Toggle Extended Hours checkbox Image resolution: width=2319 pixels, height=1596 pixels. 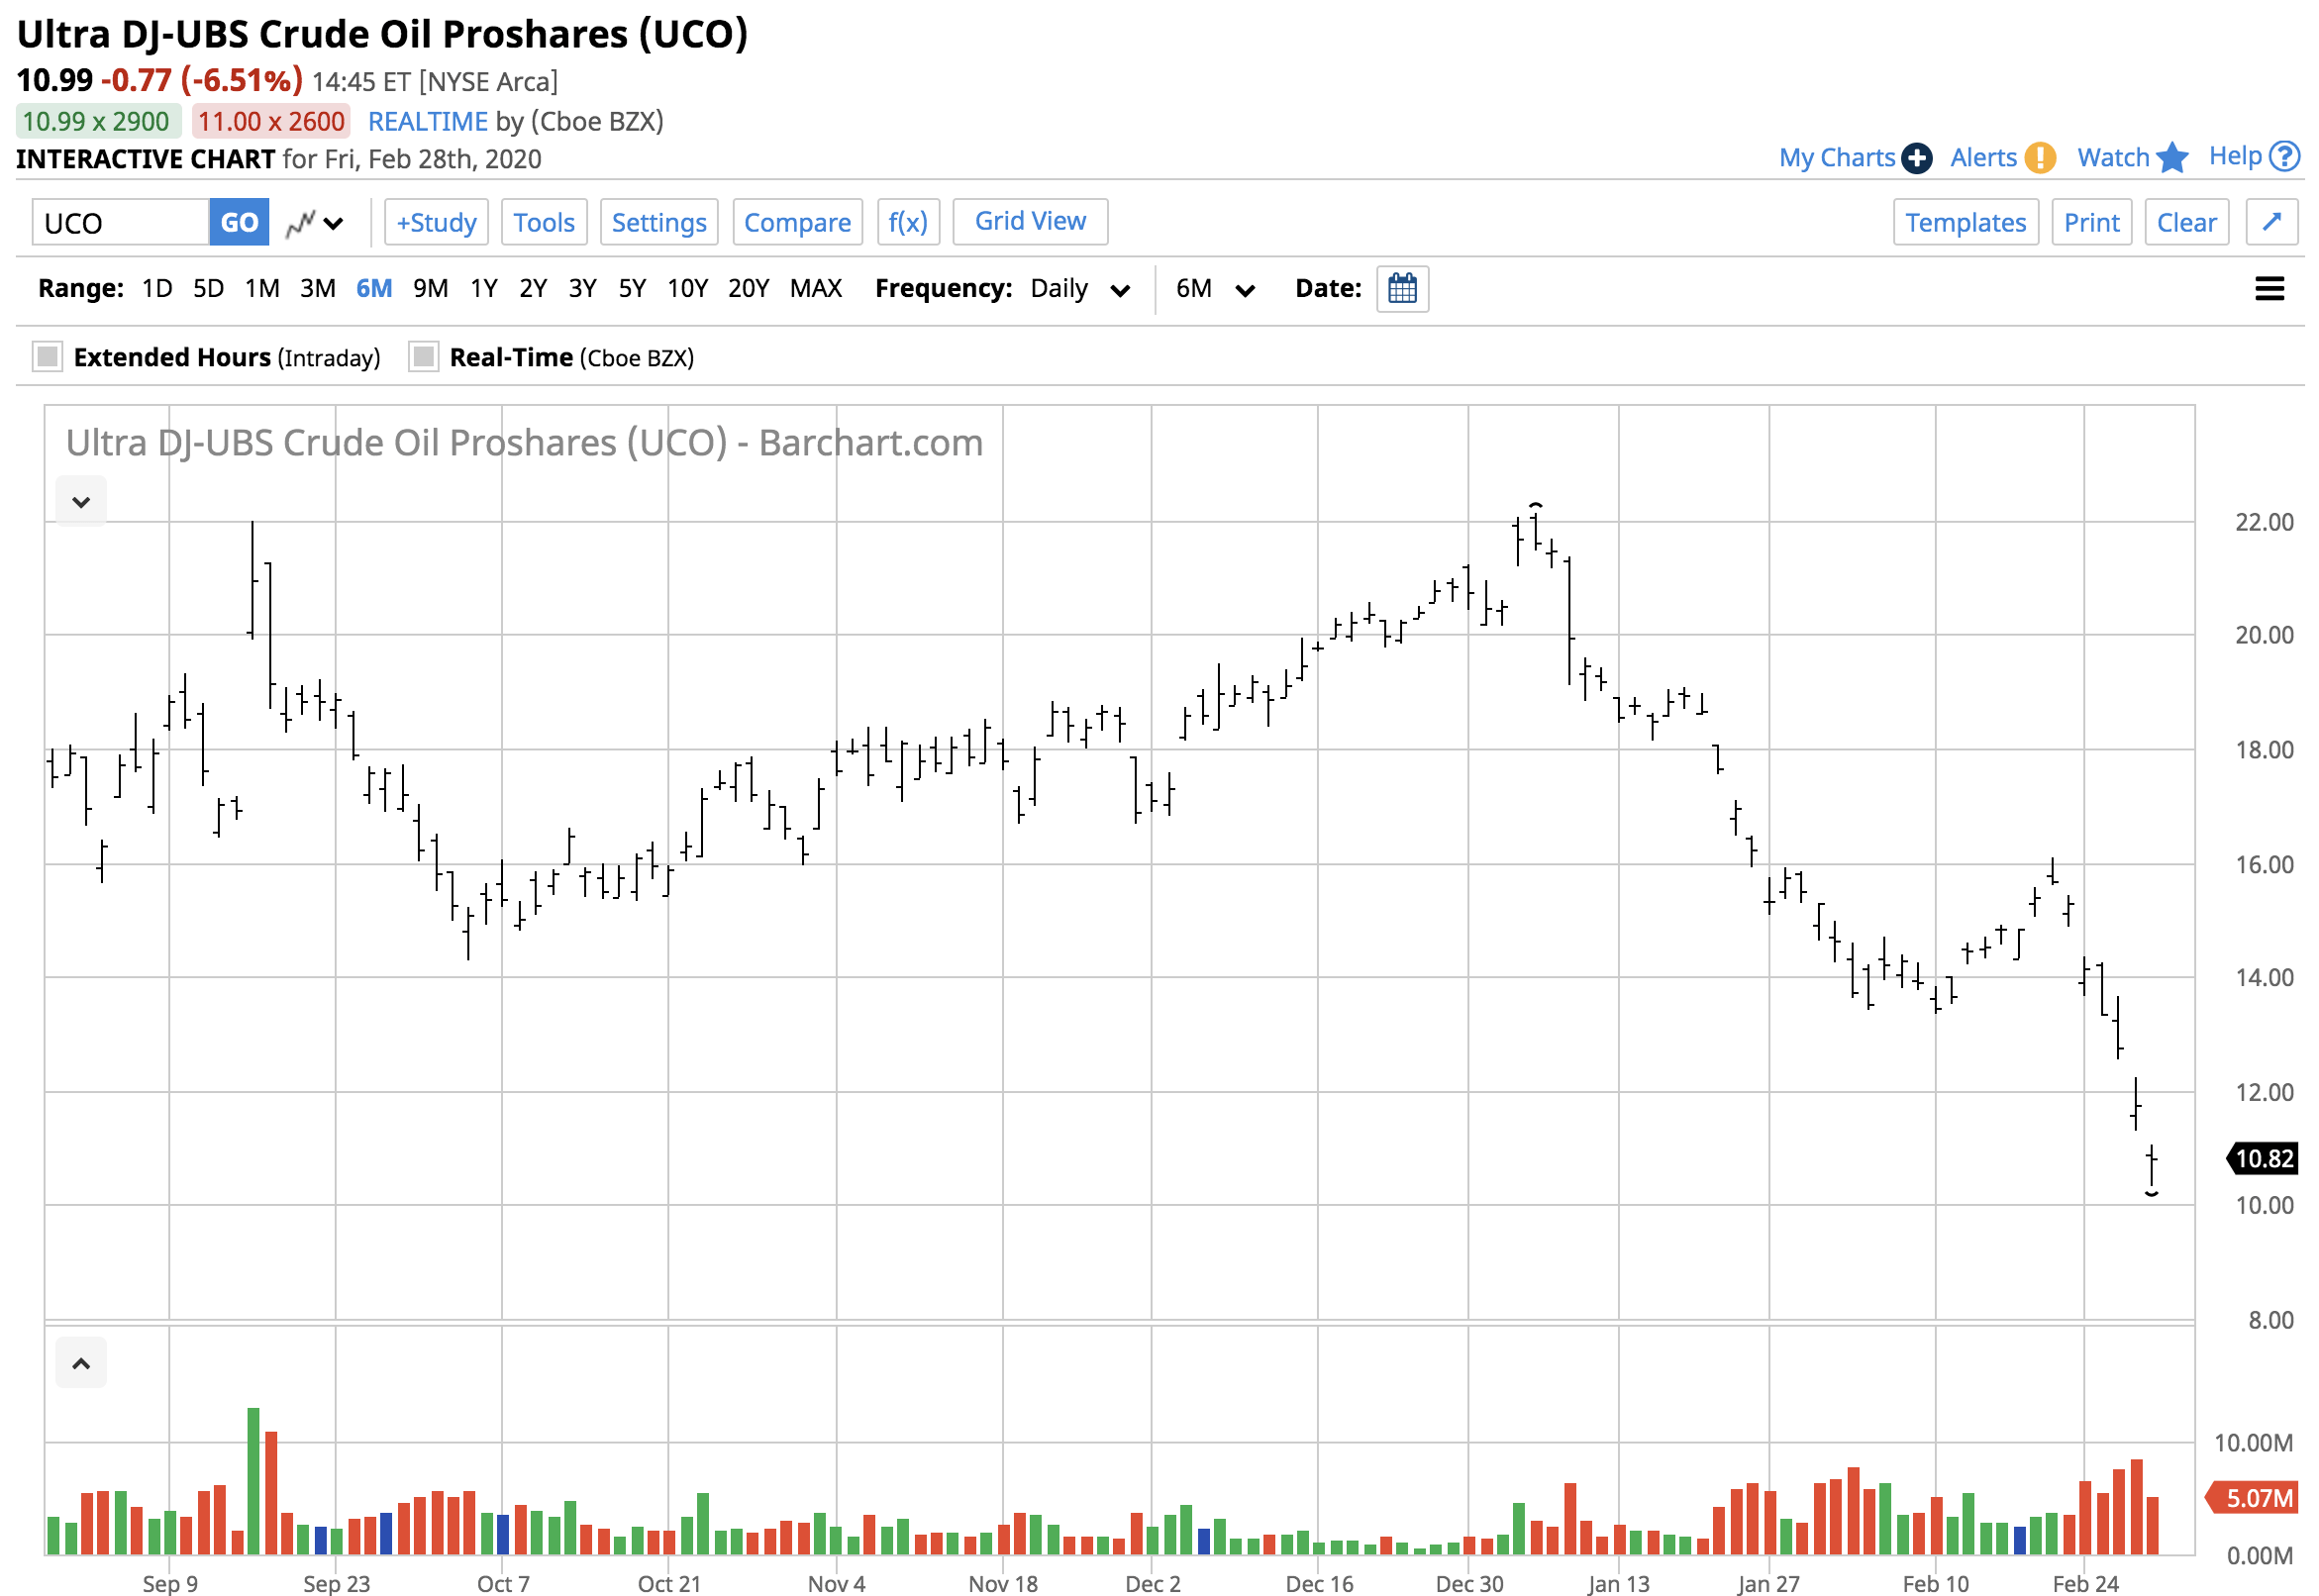47,357
